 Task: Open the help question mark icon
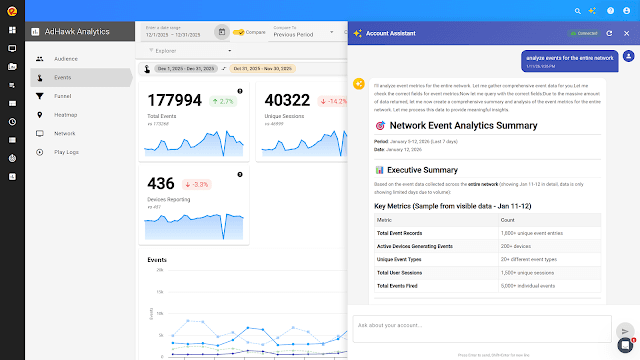(610, 11)
